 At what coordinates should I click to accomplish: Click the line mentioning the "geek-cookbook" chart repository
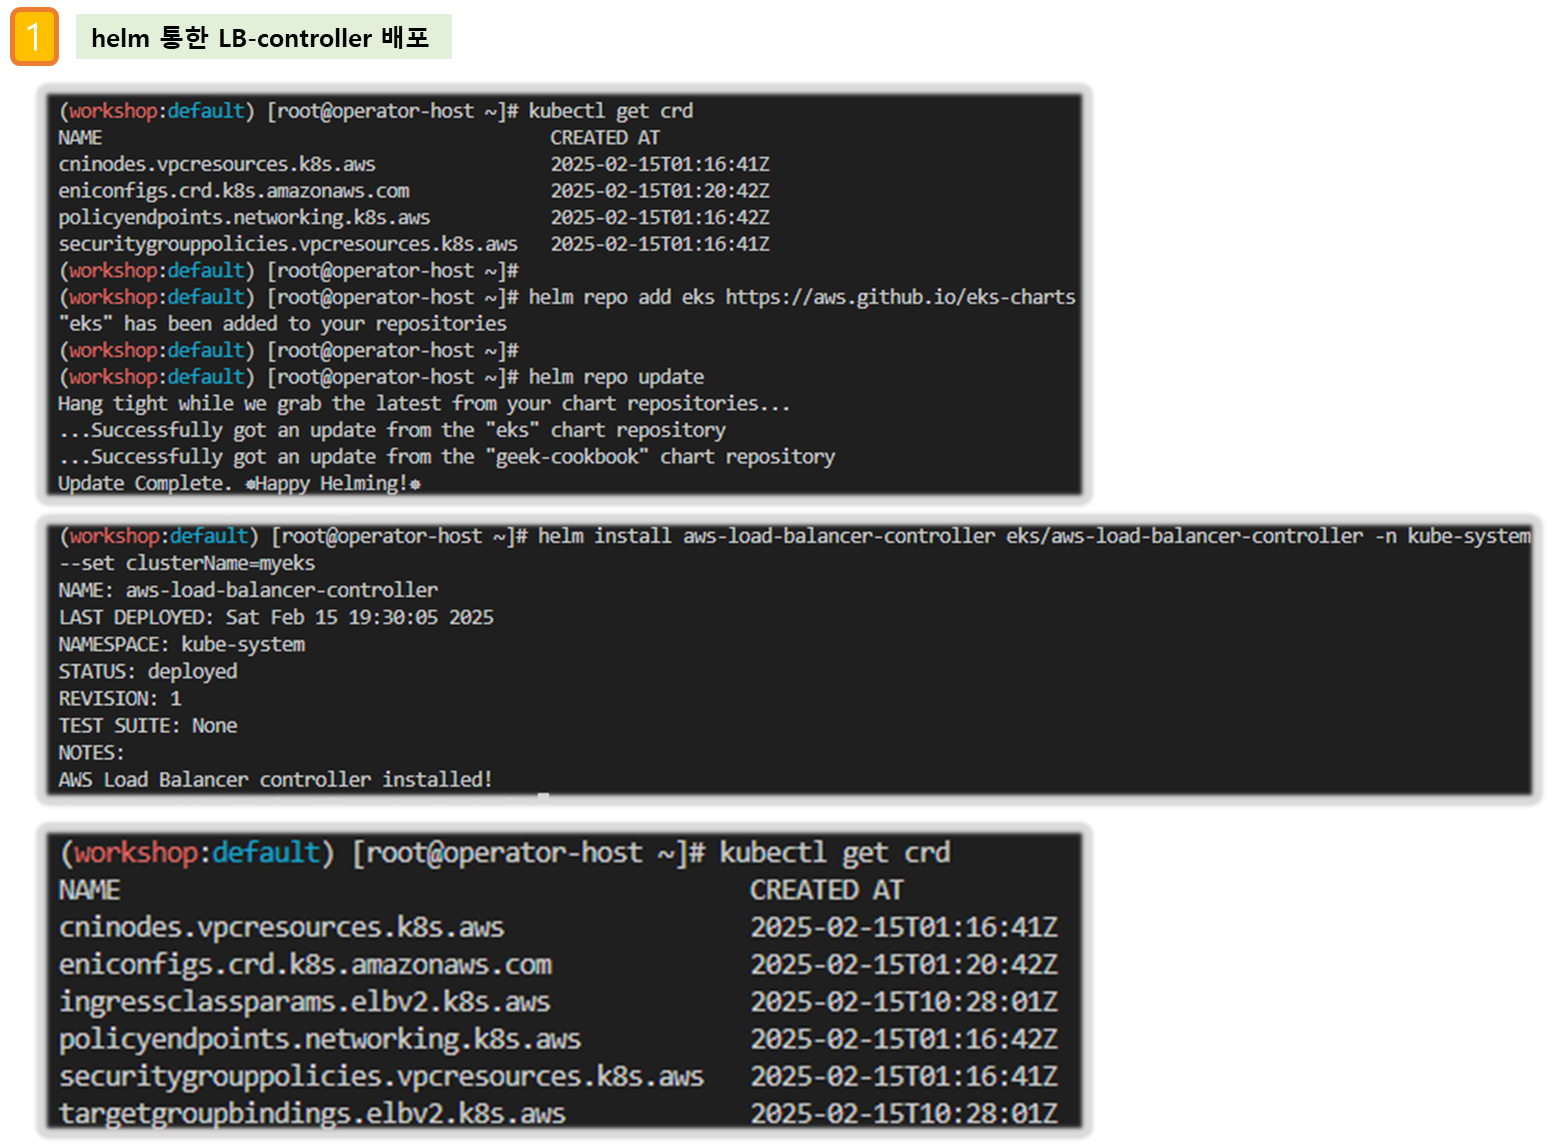click(446, 457)
